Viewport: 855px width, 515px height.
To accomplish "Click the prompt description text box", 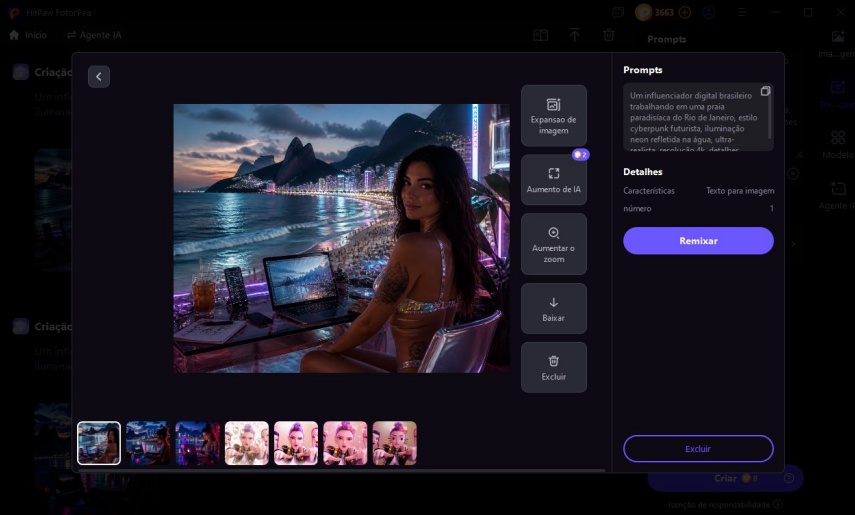I will click(x=698, y=117).
